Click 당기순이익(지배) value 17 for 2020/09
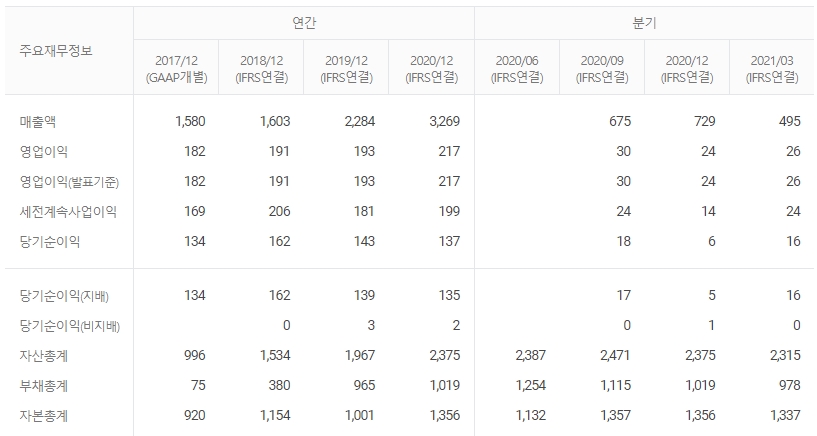This screenshot has width=817, height=436. (x=624, y=295)
